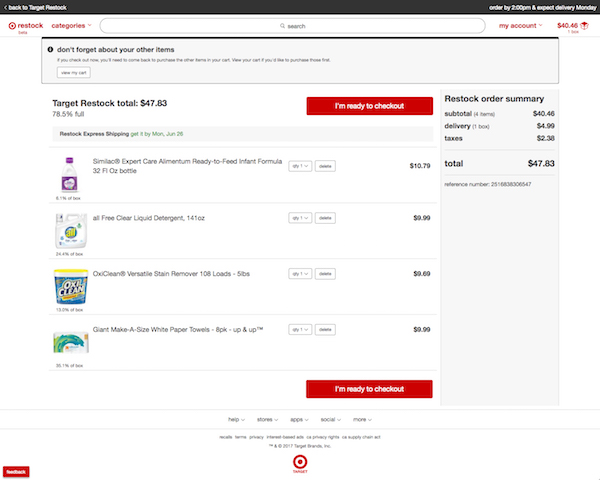
Task: Delete the Similac infant formula item
Action: (x=325, y=166)
